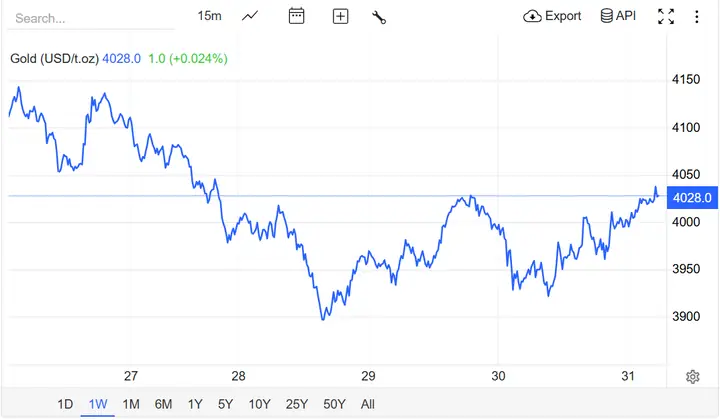Viewport: 720px width, 420px height.
Task: Click the Gold (USD/t.oz) series label
Action: [55, 59]
